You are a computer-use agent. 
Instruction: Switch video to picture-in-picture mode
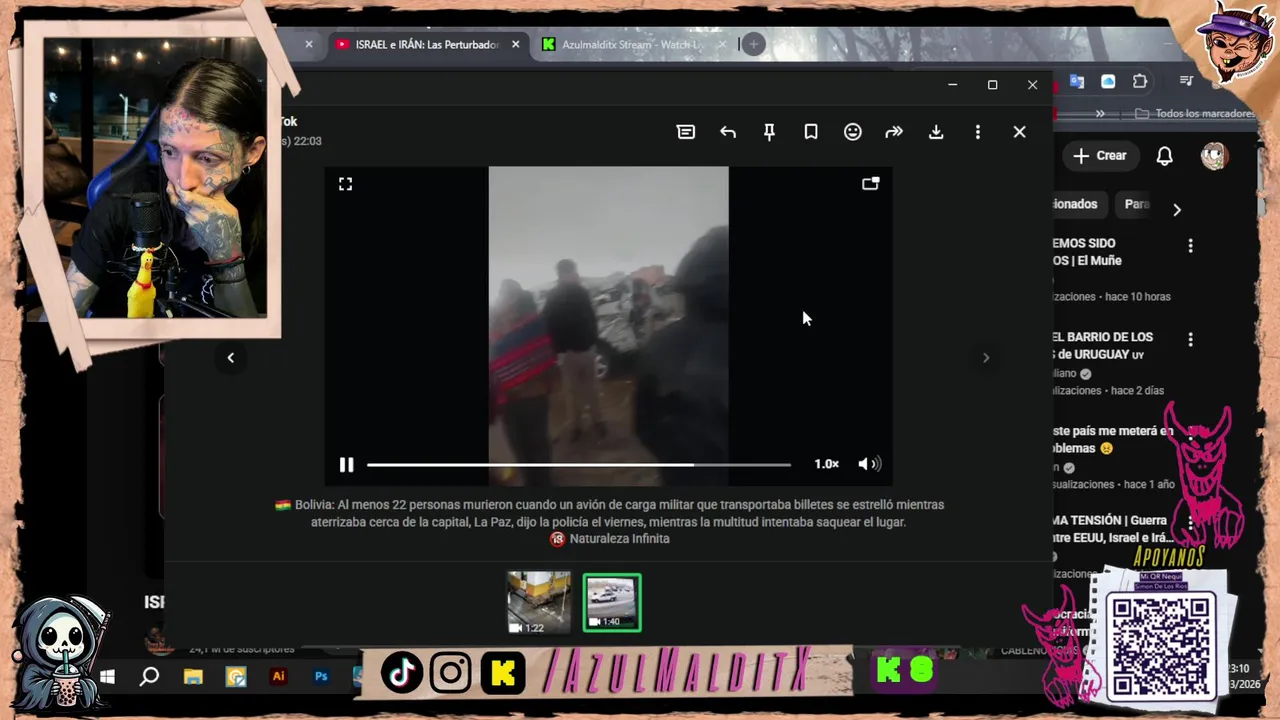tap(870, 184)
